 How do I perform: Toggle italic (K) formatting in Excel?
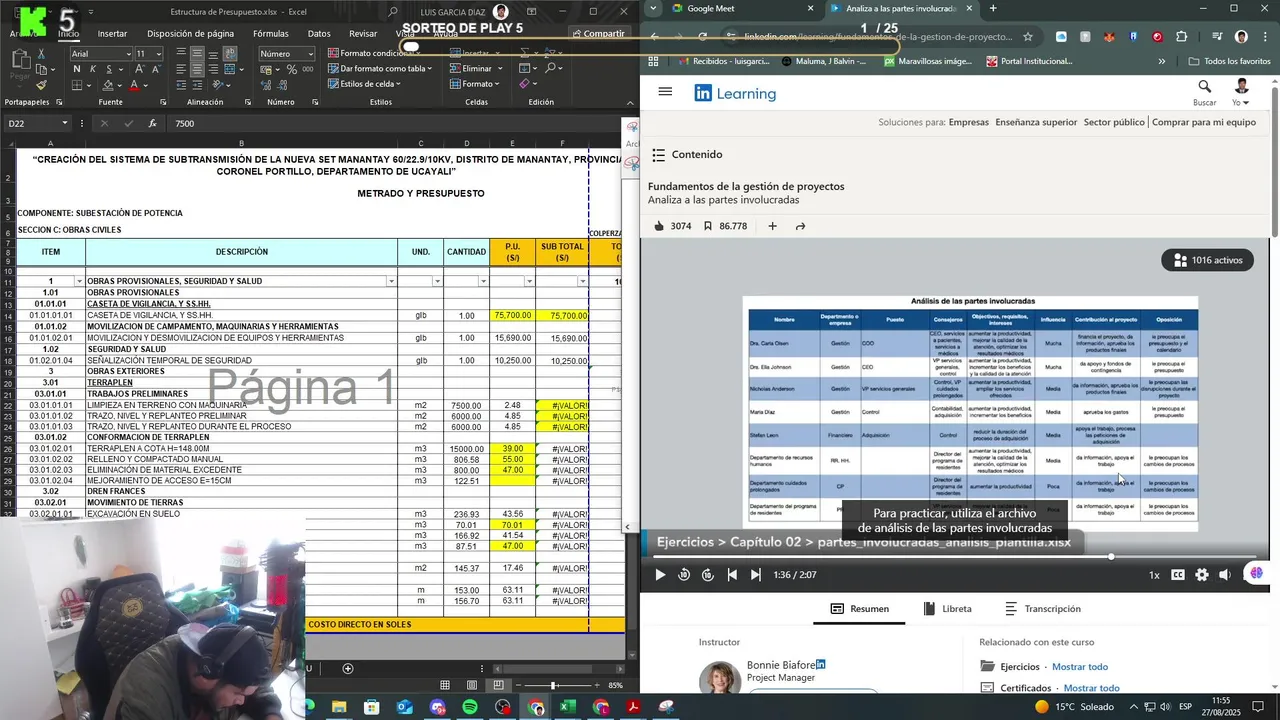(x=92, y=69)
